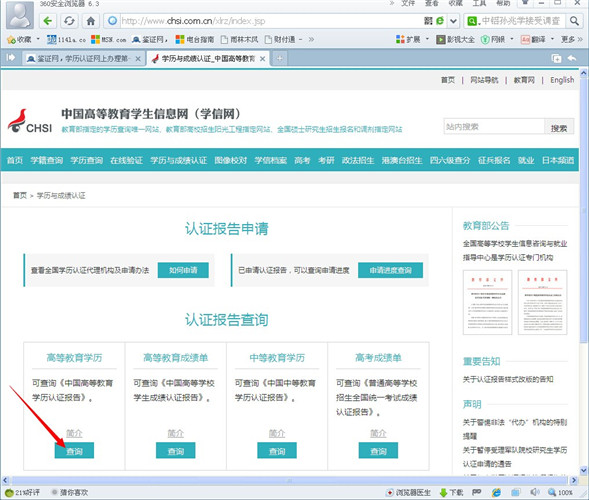
Task: Click the speaker volume icon in status bar
Action: pyautogui.click(x=534, y=492)
